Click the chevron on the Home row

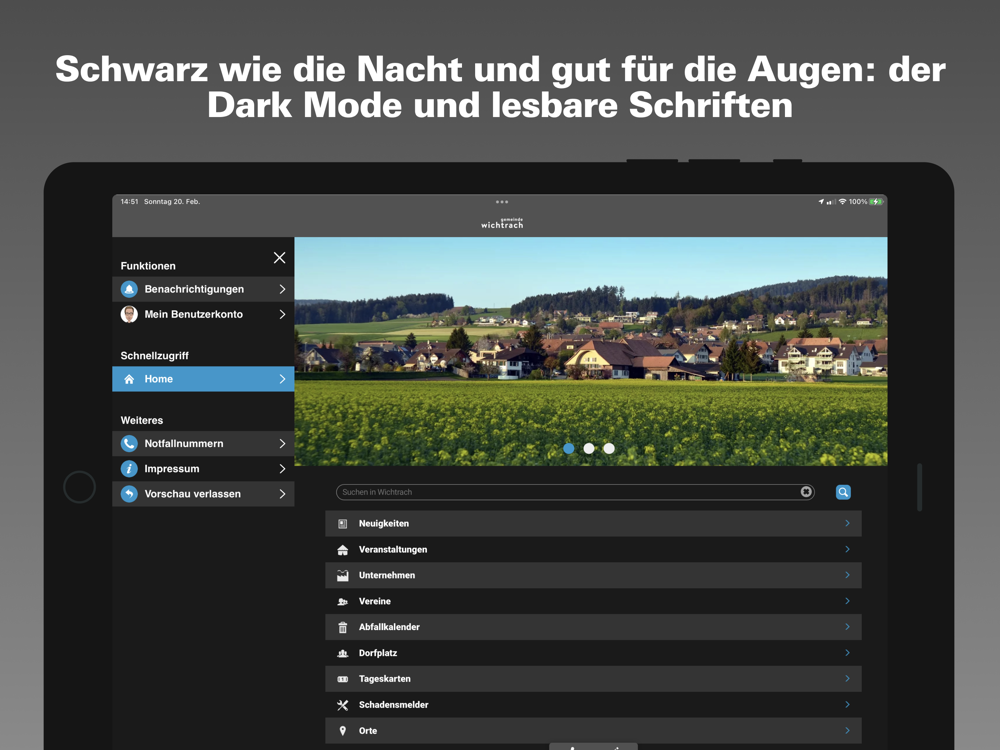282,379
